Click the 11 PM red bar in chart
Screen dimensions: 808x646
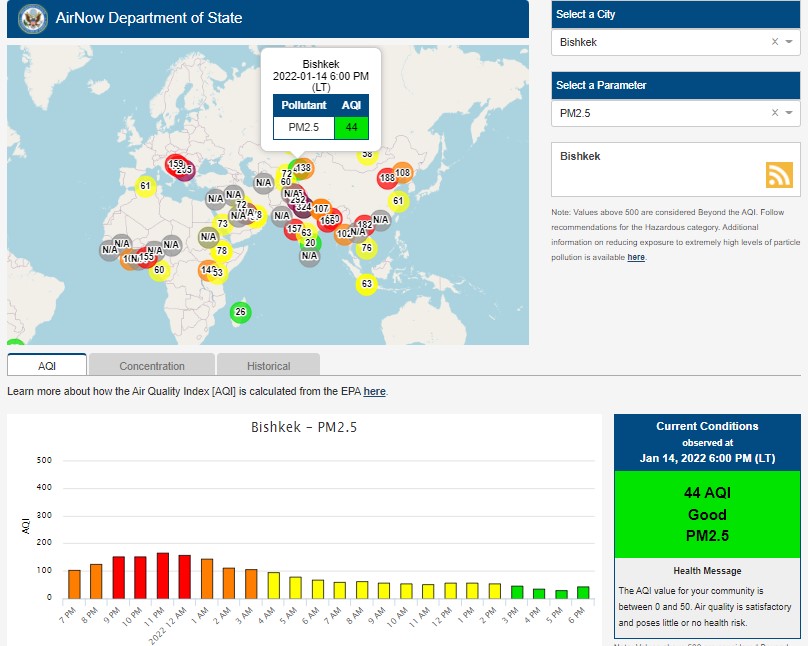click(x=162, y=575)
